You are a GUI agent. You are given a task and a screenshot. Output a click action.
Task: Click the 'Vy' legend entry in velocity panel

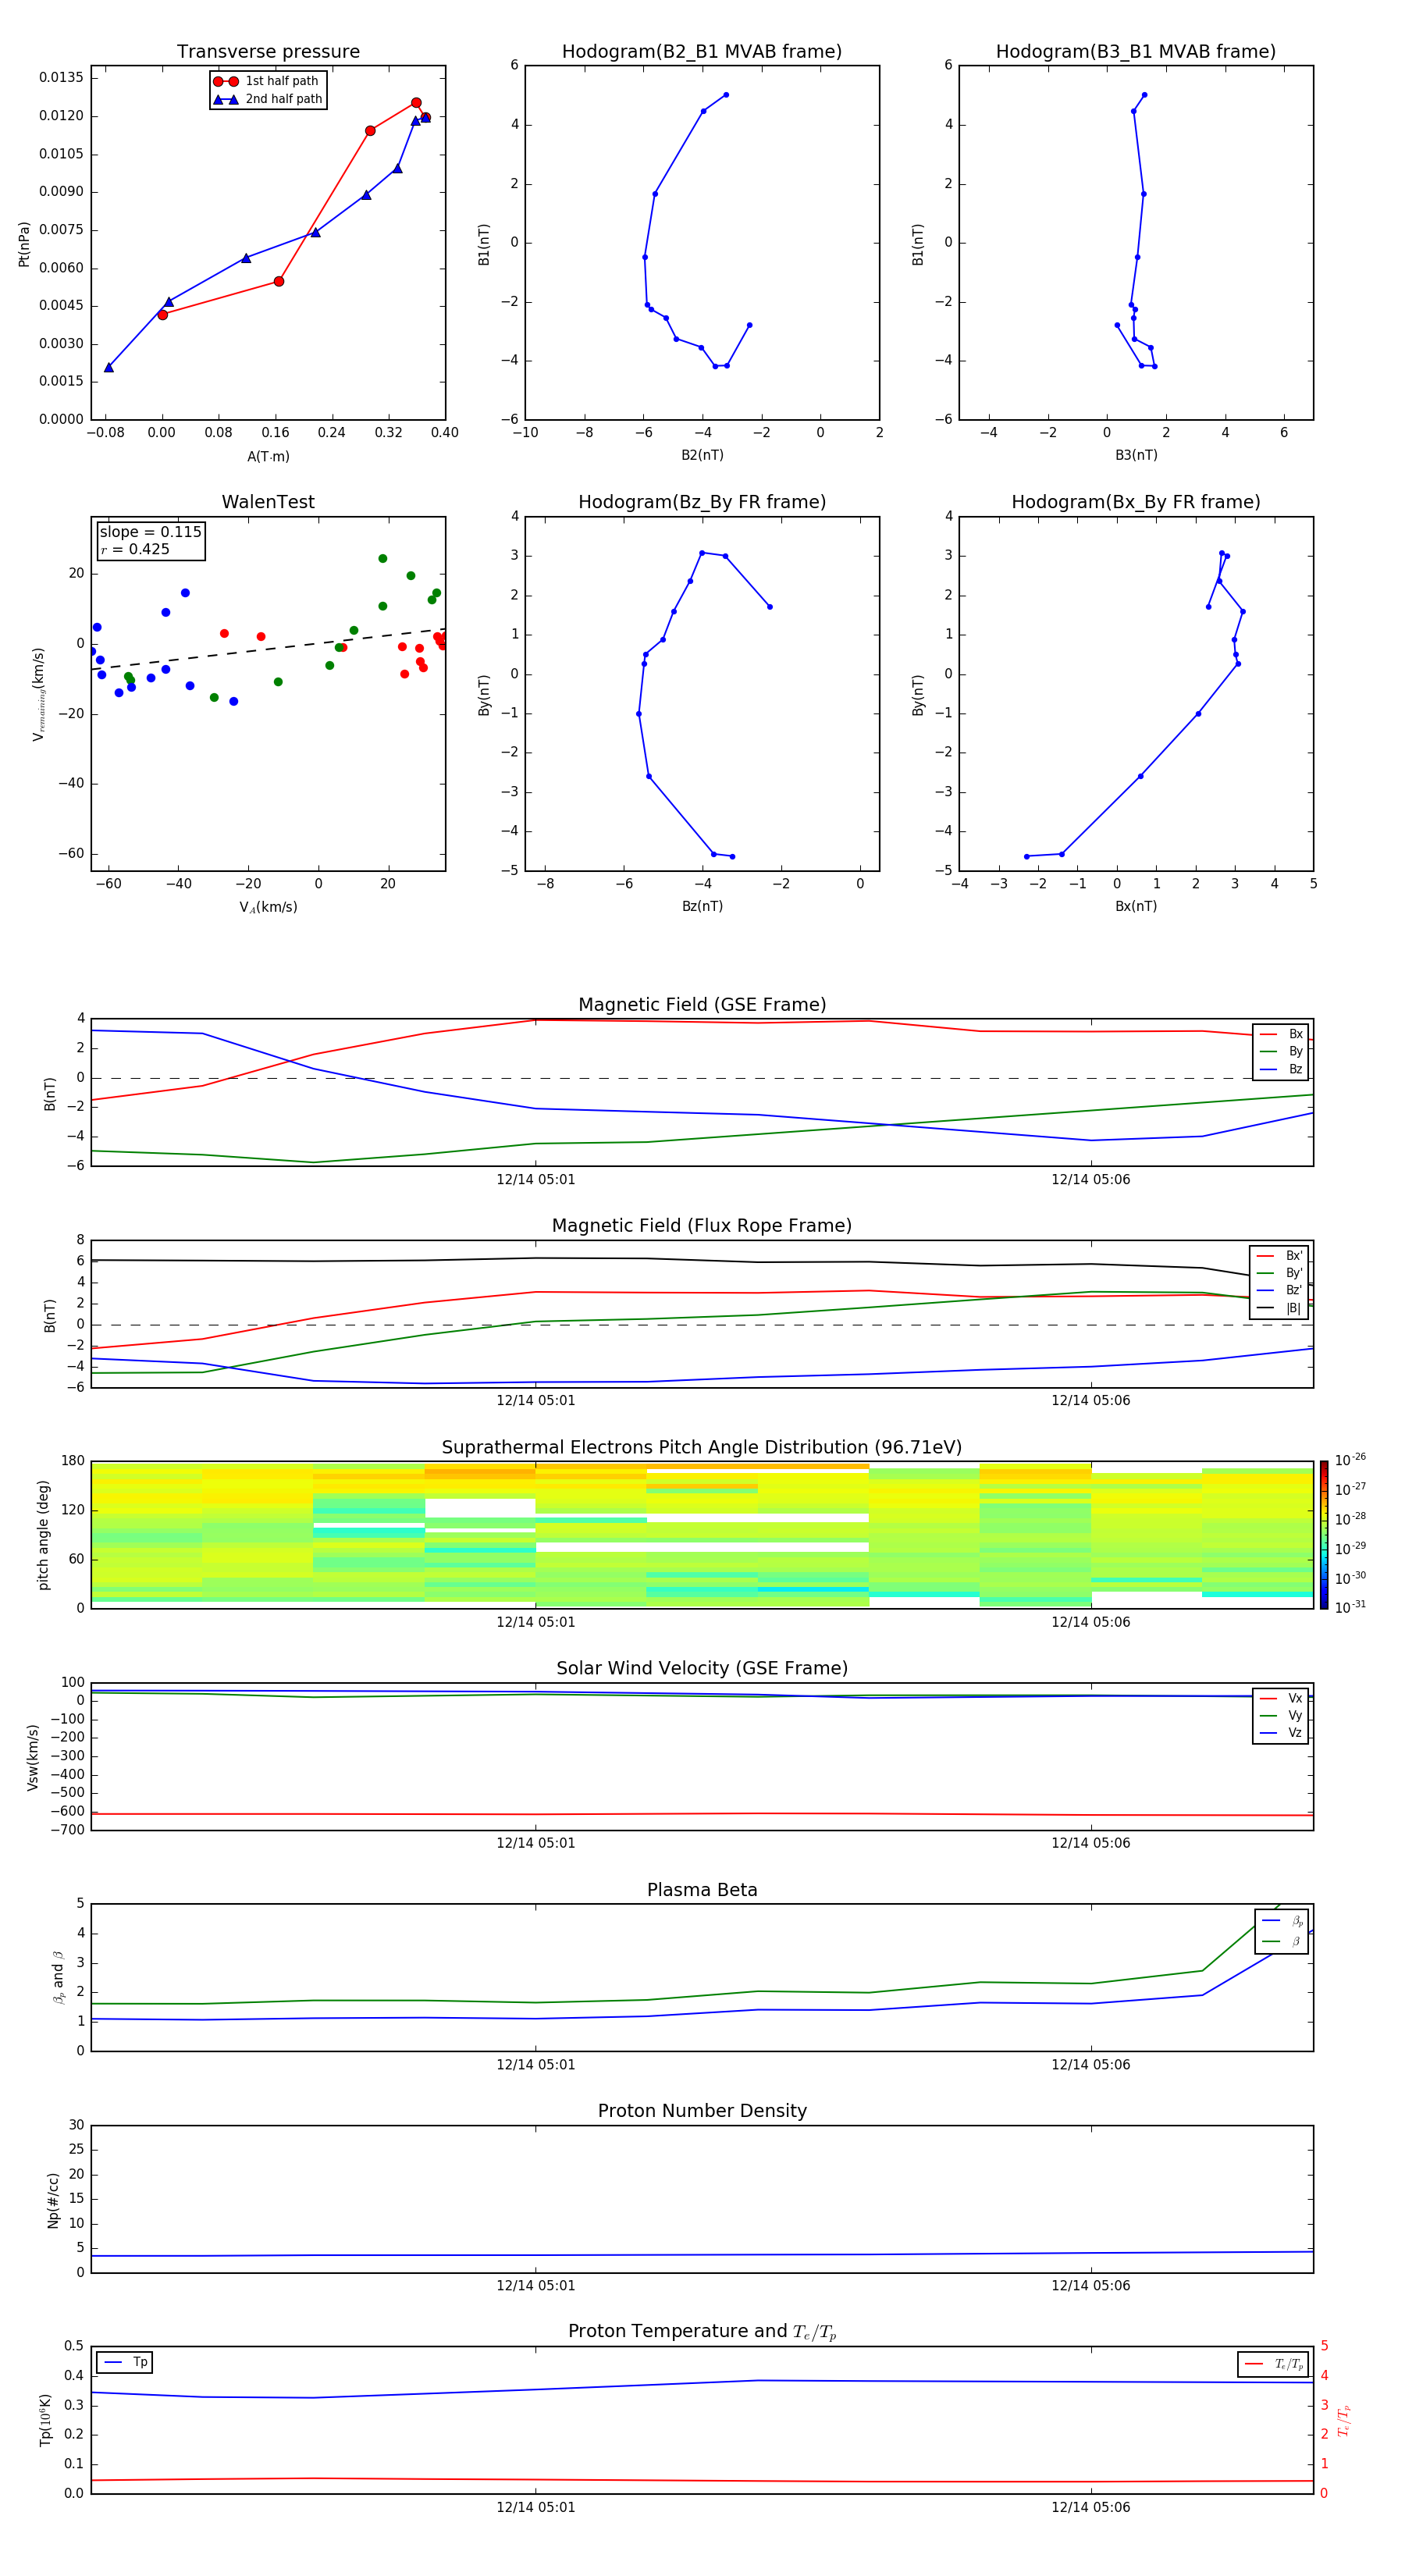click(x=1281, y=1715)
